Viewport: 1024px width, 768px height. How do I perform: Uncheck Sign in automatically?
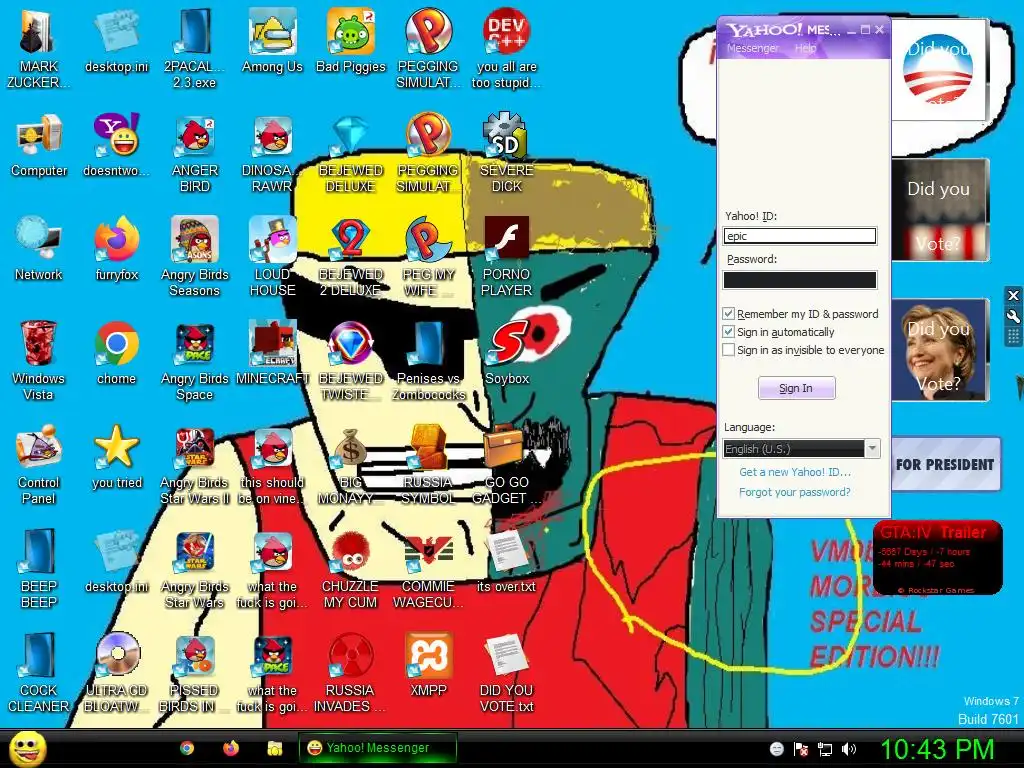pyautogui.click(x=729, y=332)
